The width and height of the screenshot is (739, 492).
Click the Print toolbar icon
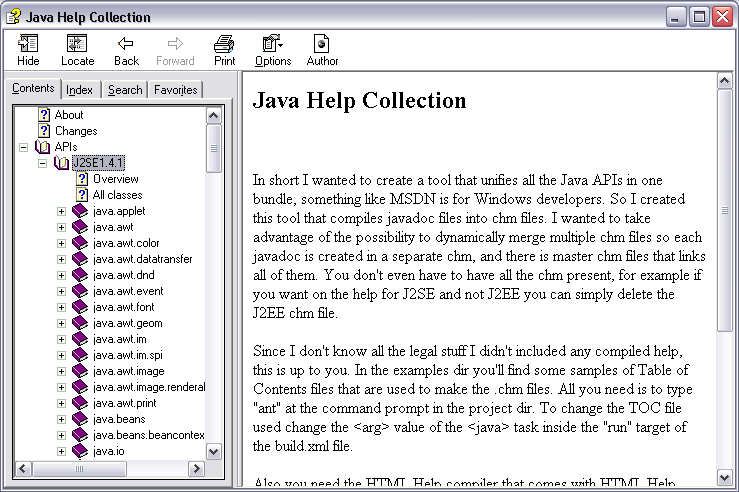pyautogui.click(x=225, y=44)
